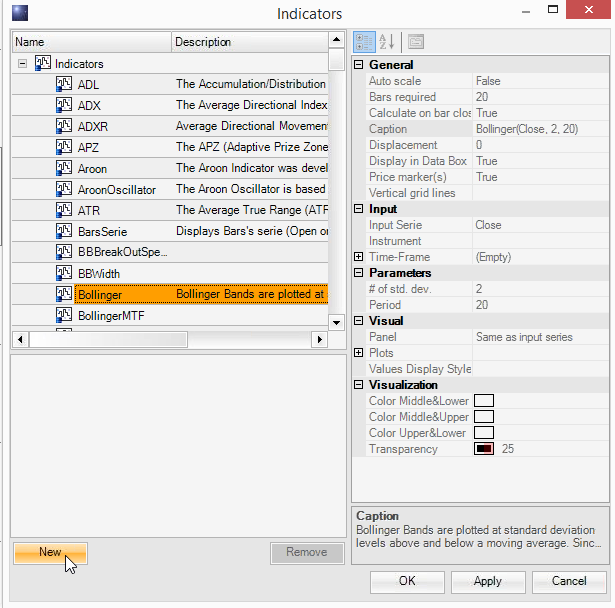Collapse the Parameters property section
The width and height of the screenshot is (615, 608).
coord(358,273)
